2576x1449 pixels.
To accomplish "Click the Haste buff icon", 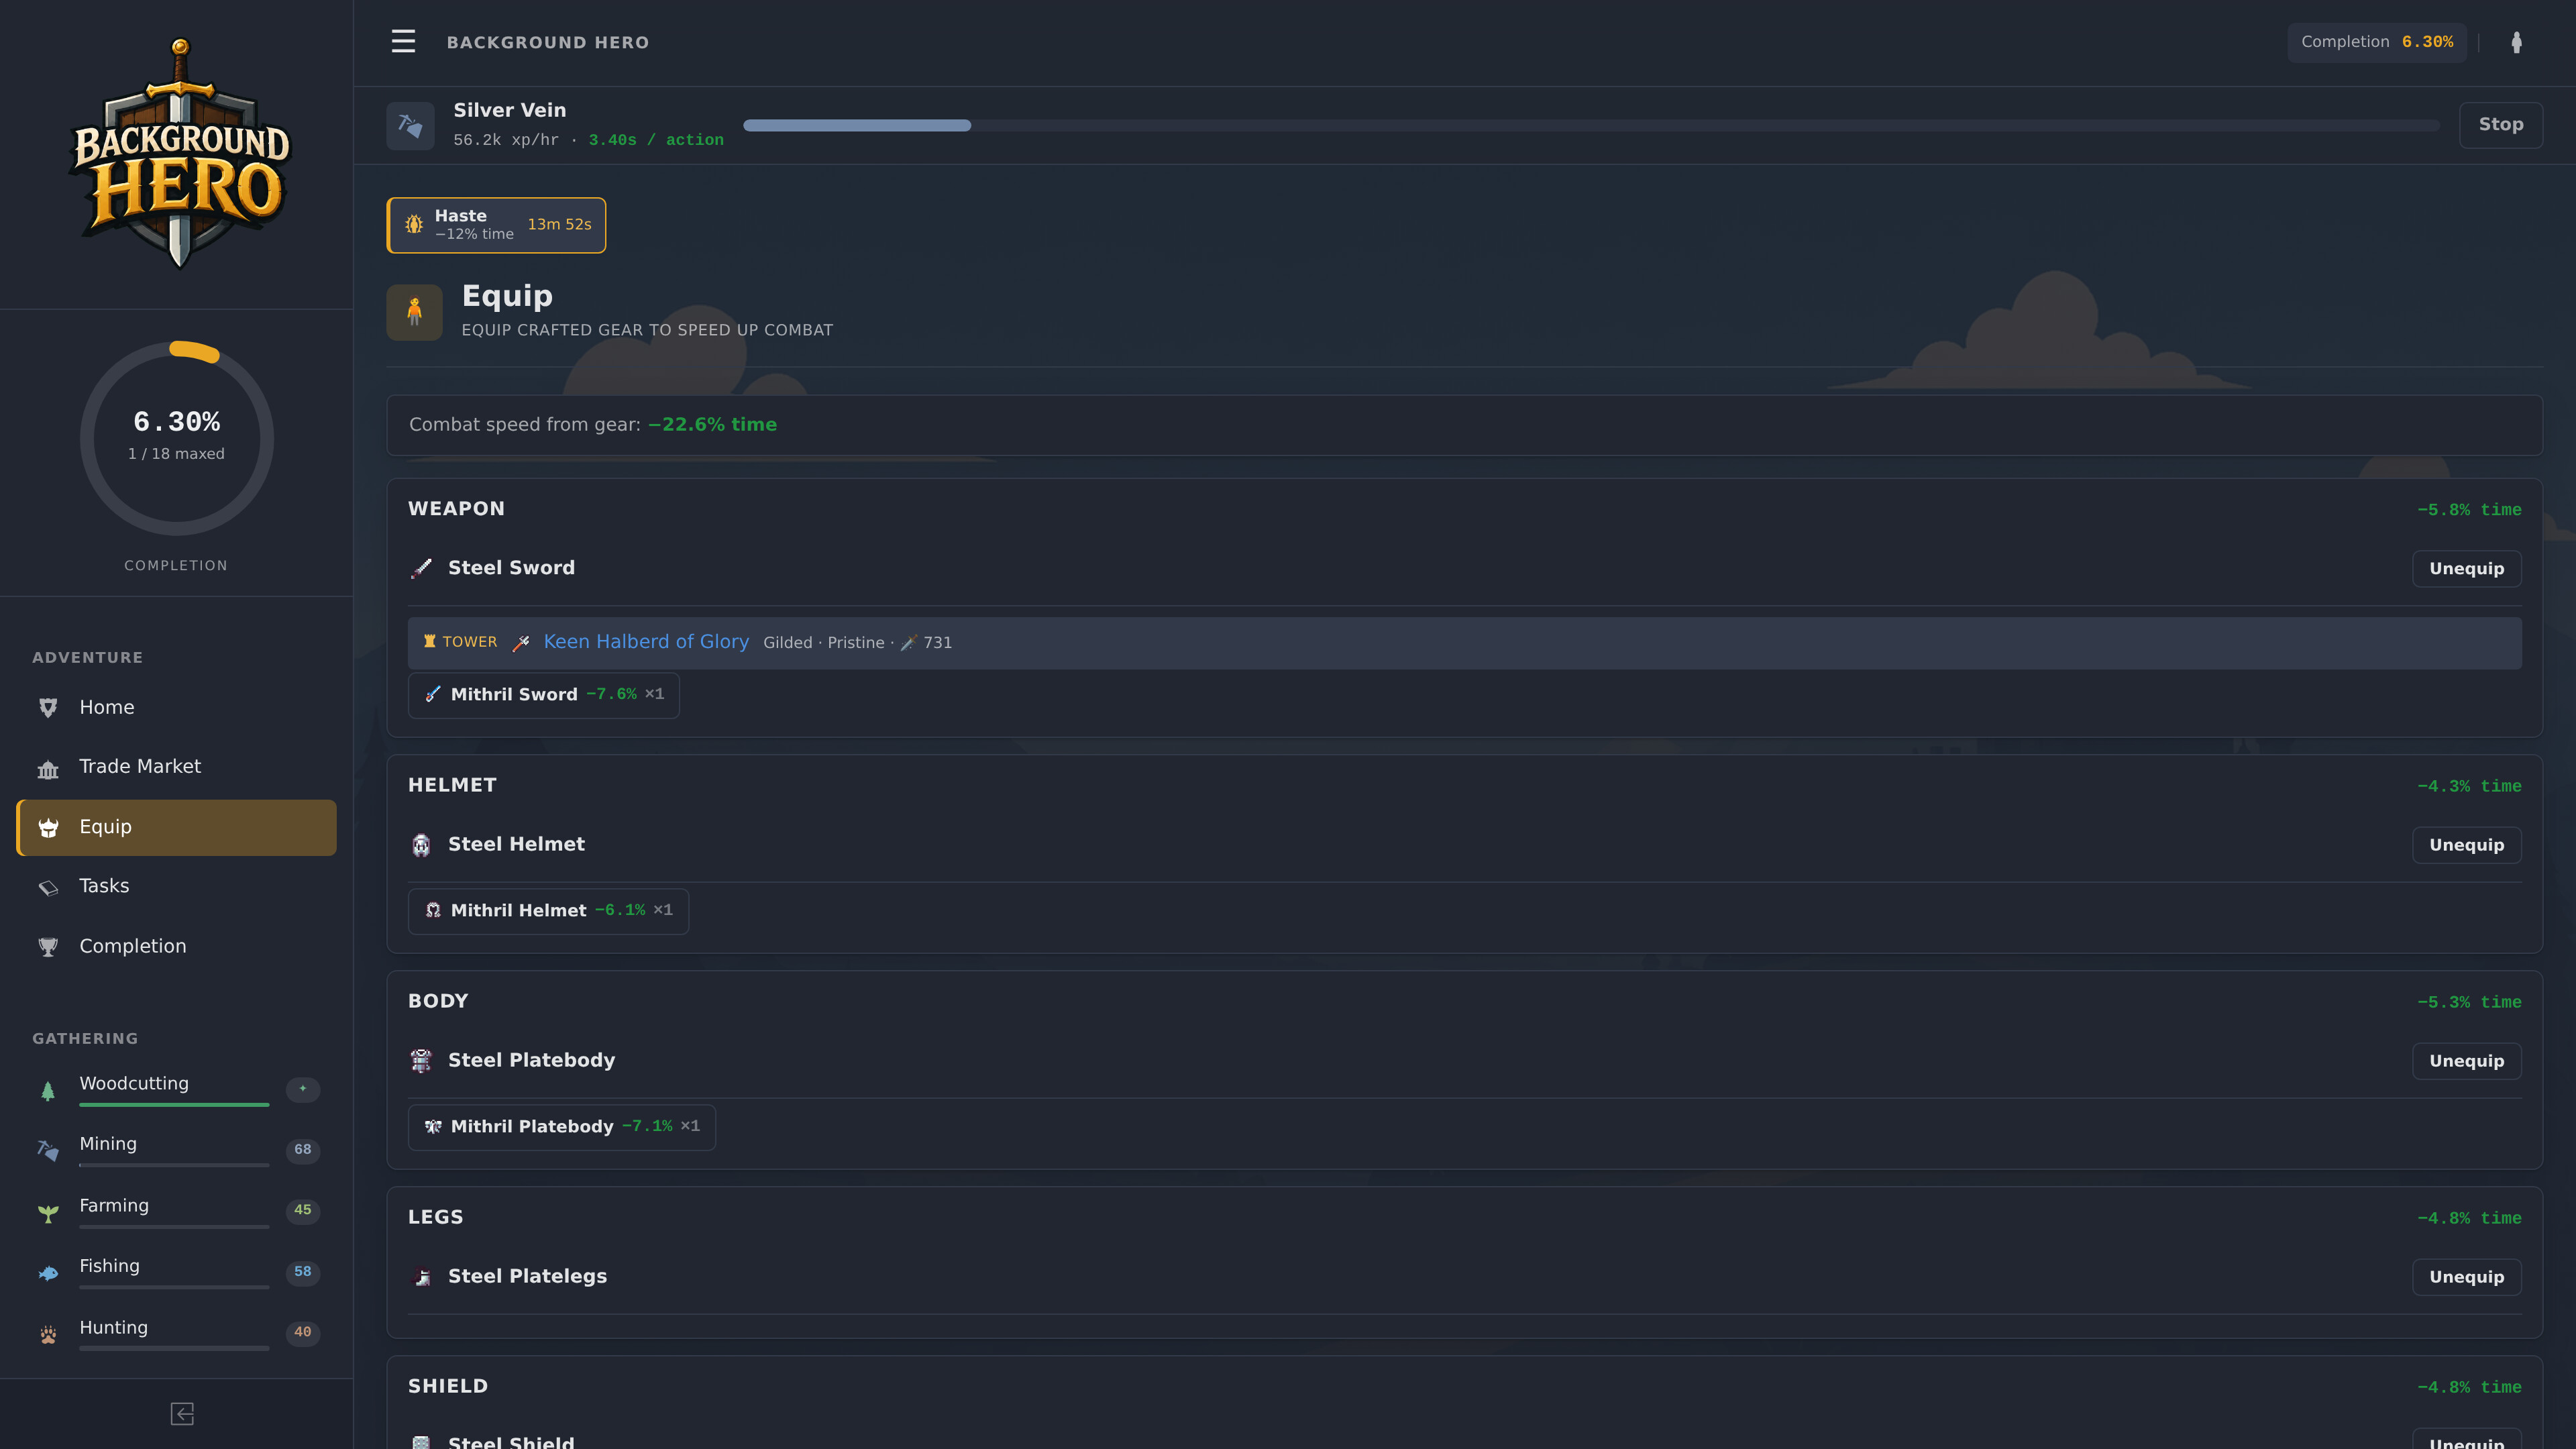I will [414, 225].
